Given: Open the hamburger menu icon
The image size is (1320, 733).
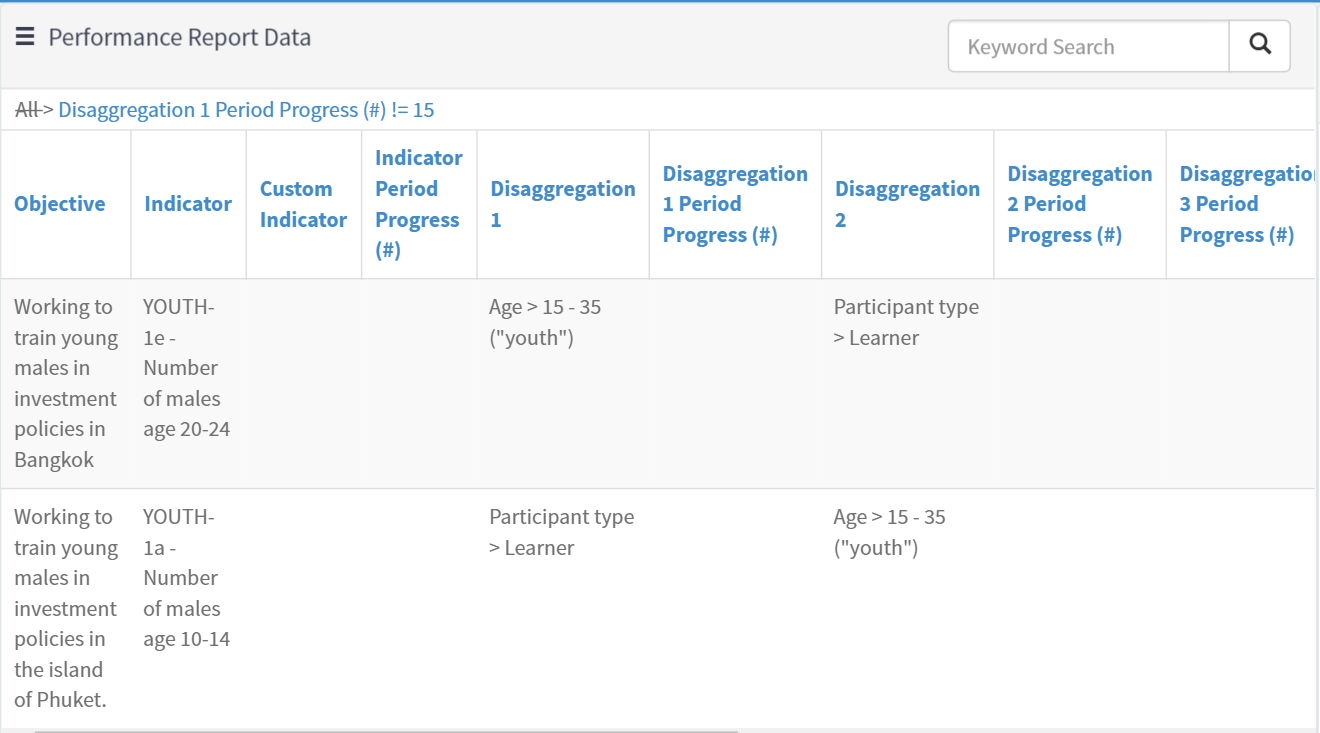Looking at the screenshot, I should (25, 37).
